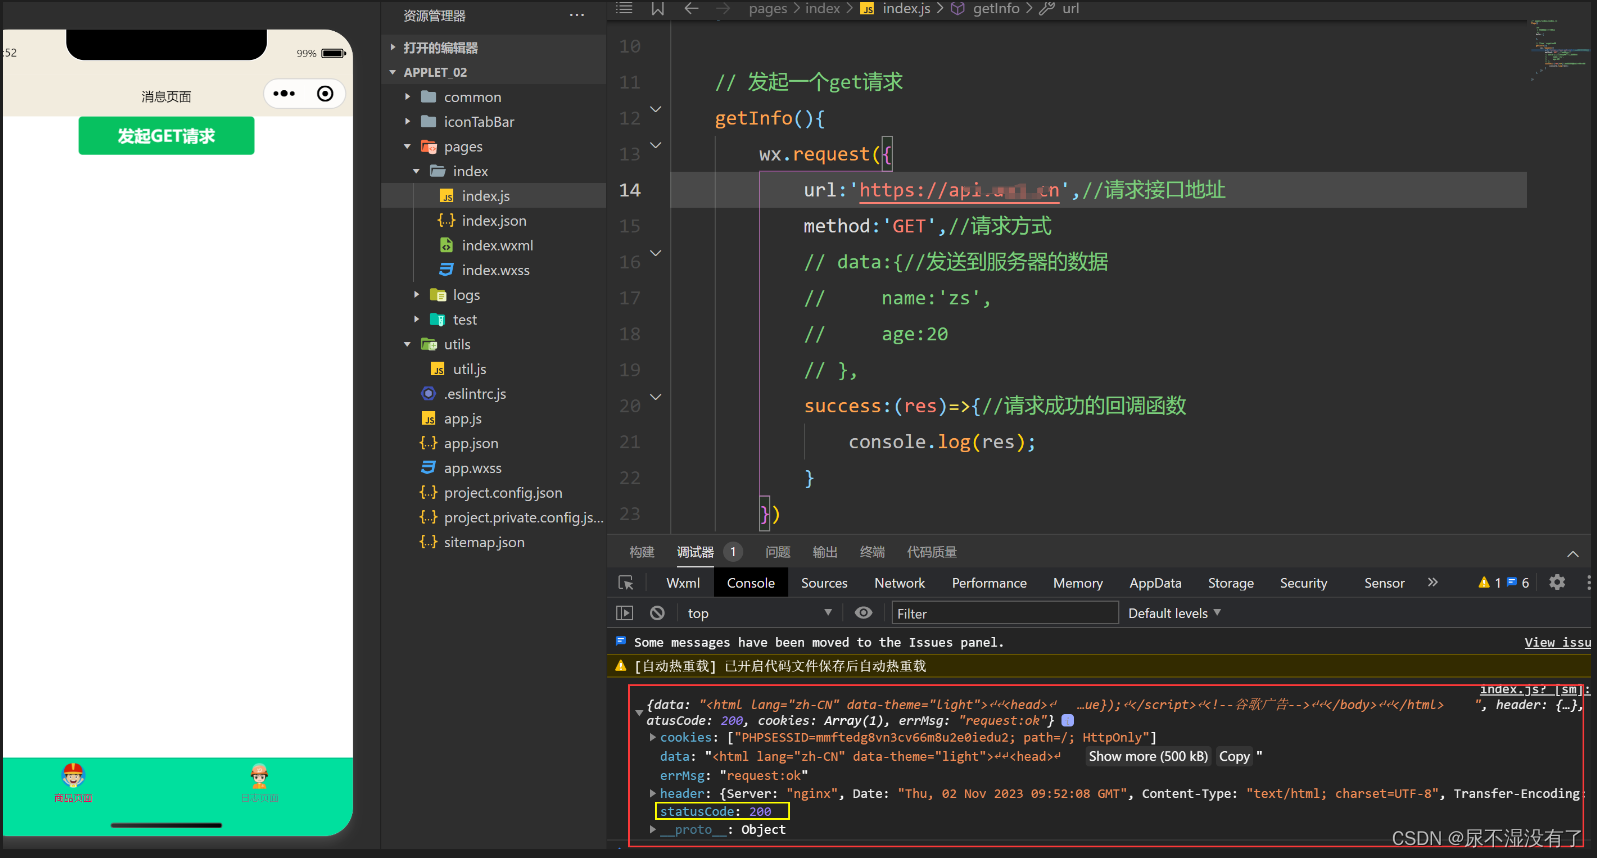The width and height of the screenshot is (1597, 858).
Task: Click the editor outline list icon
Action: tap(624, 8)
